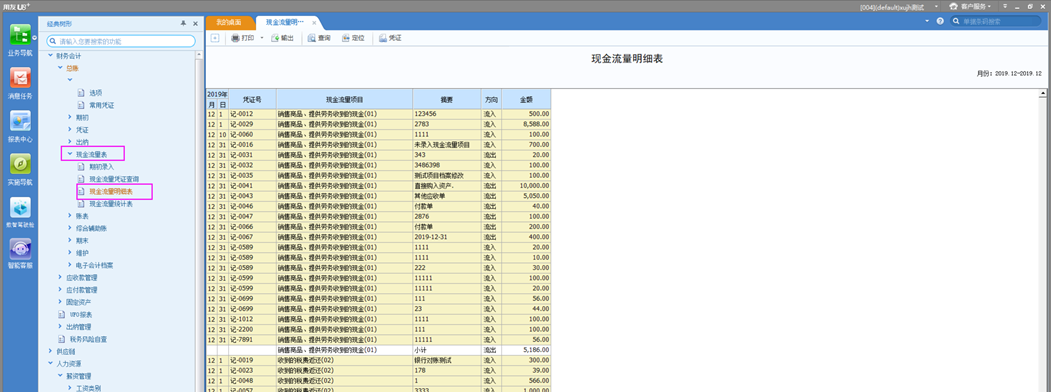Open UFO报表 in the tree
The height and width of the screenshot is (392, 1051).
click(x=81, y=314)
